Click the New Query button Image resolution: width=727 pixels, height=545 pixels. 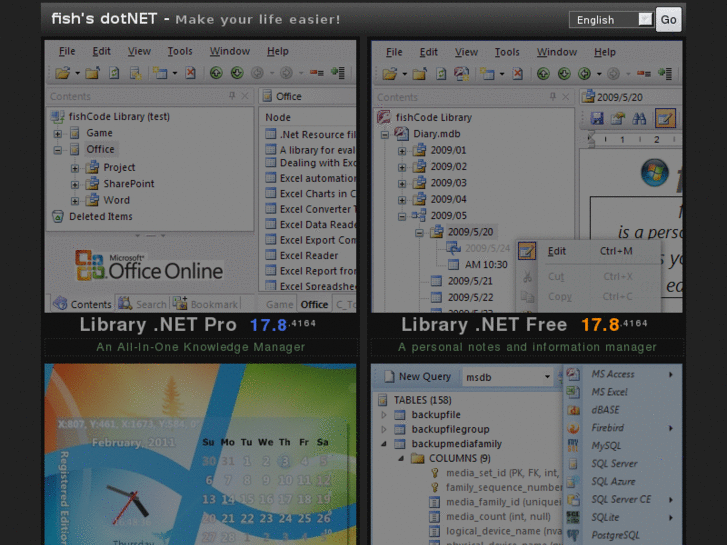point(417,377)
